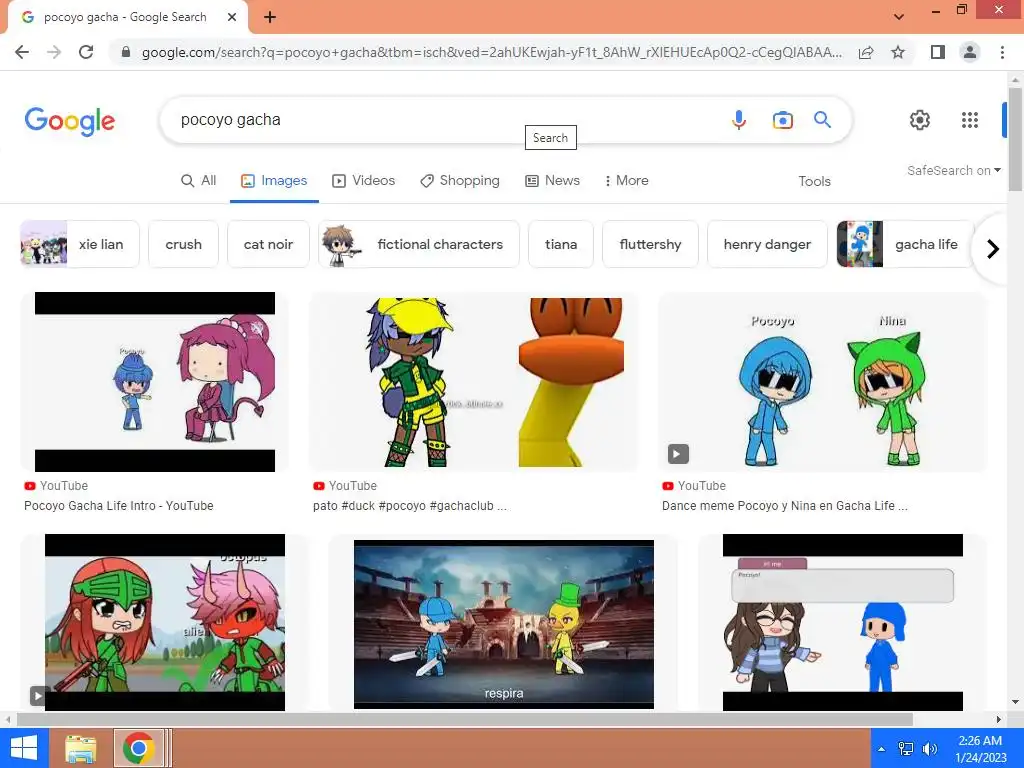Screen dimensions: 1024x768
Task: Open thumbnail with red-haired green armor characters
Action: 165,622
